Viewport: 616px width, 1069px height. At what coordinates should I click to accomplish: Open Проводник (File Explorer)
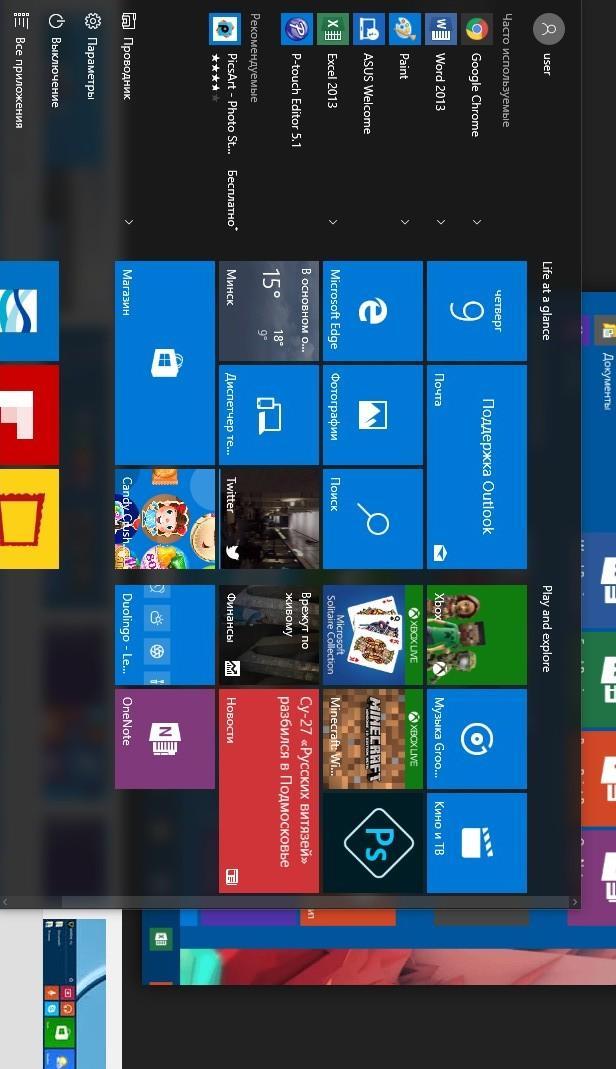click(x=127, y=57)
